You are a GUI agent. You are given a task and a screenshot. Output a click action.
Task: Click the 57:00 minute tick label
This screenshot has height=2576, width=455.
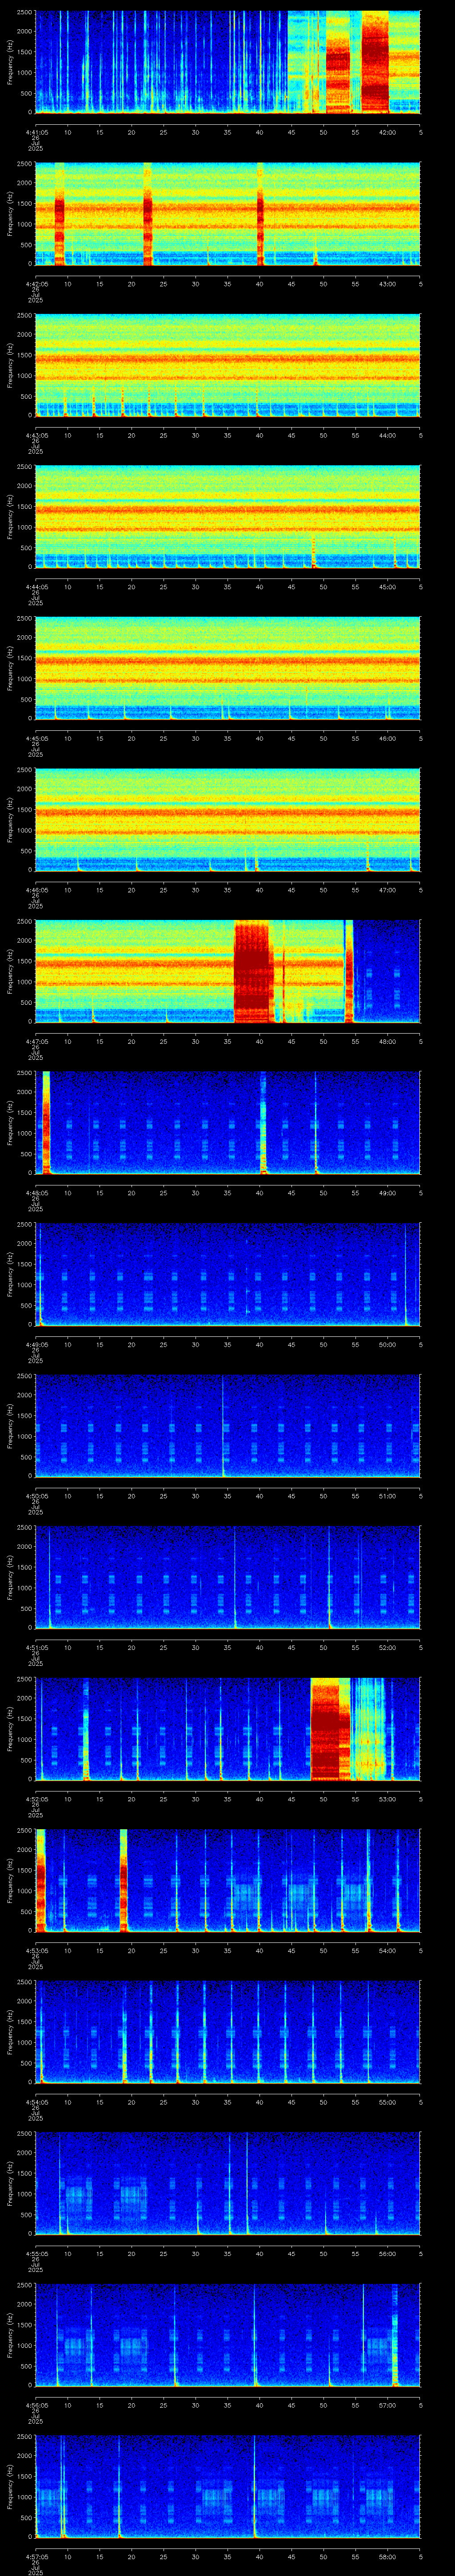click(387, 2405)
